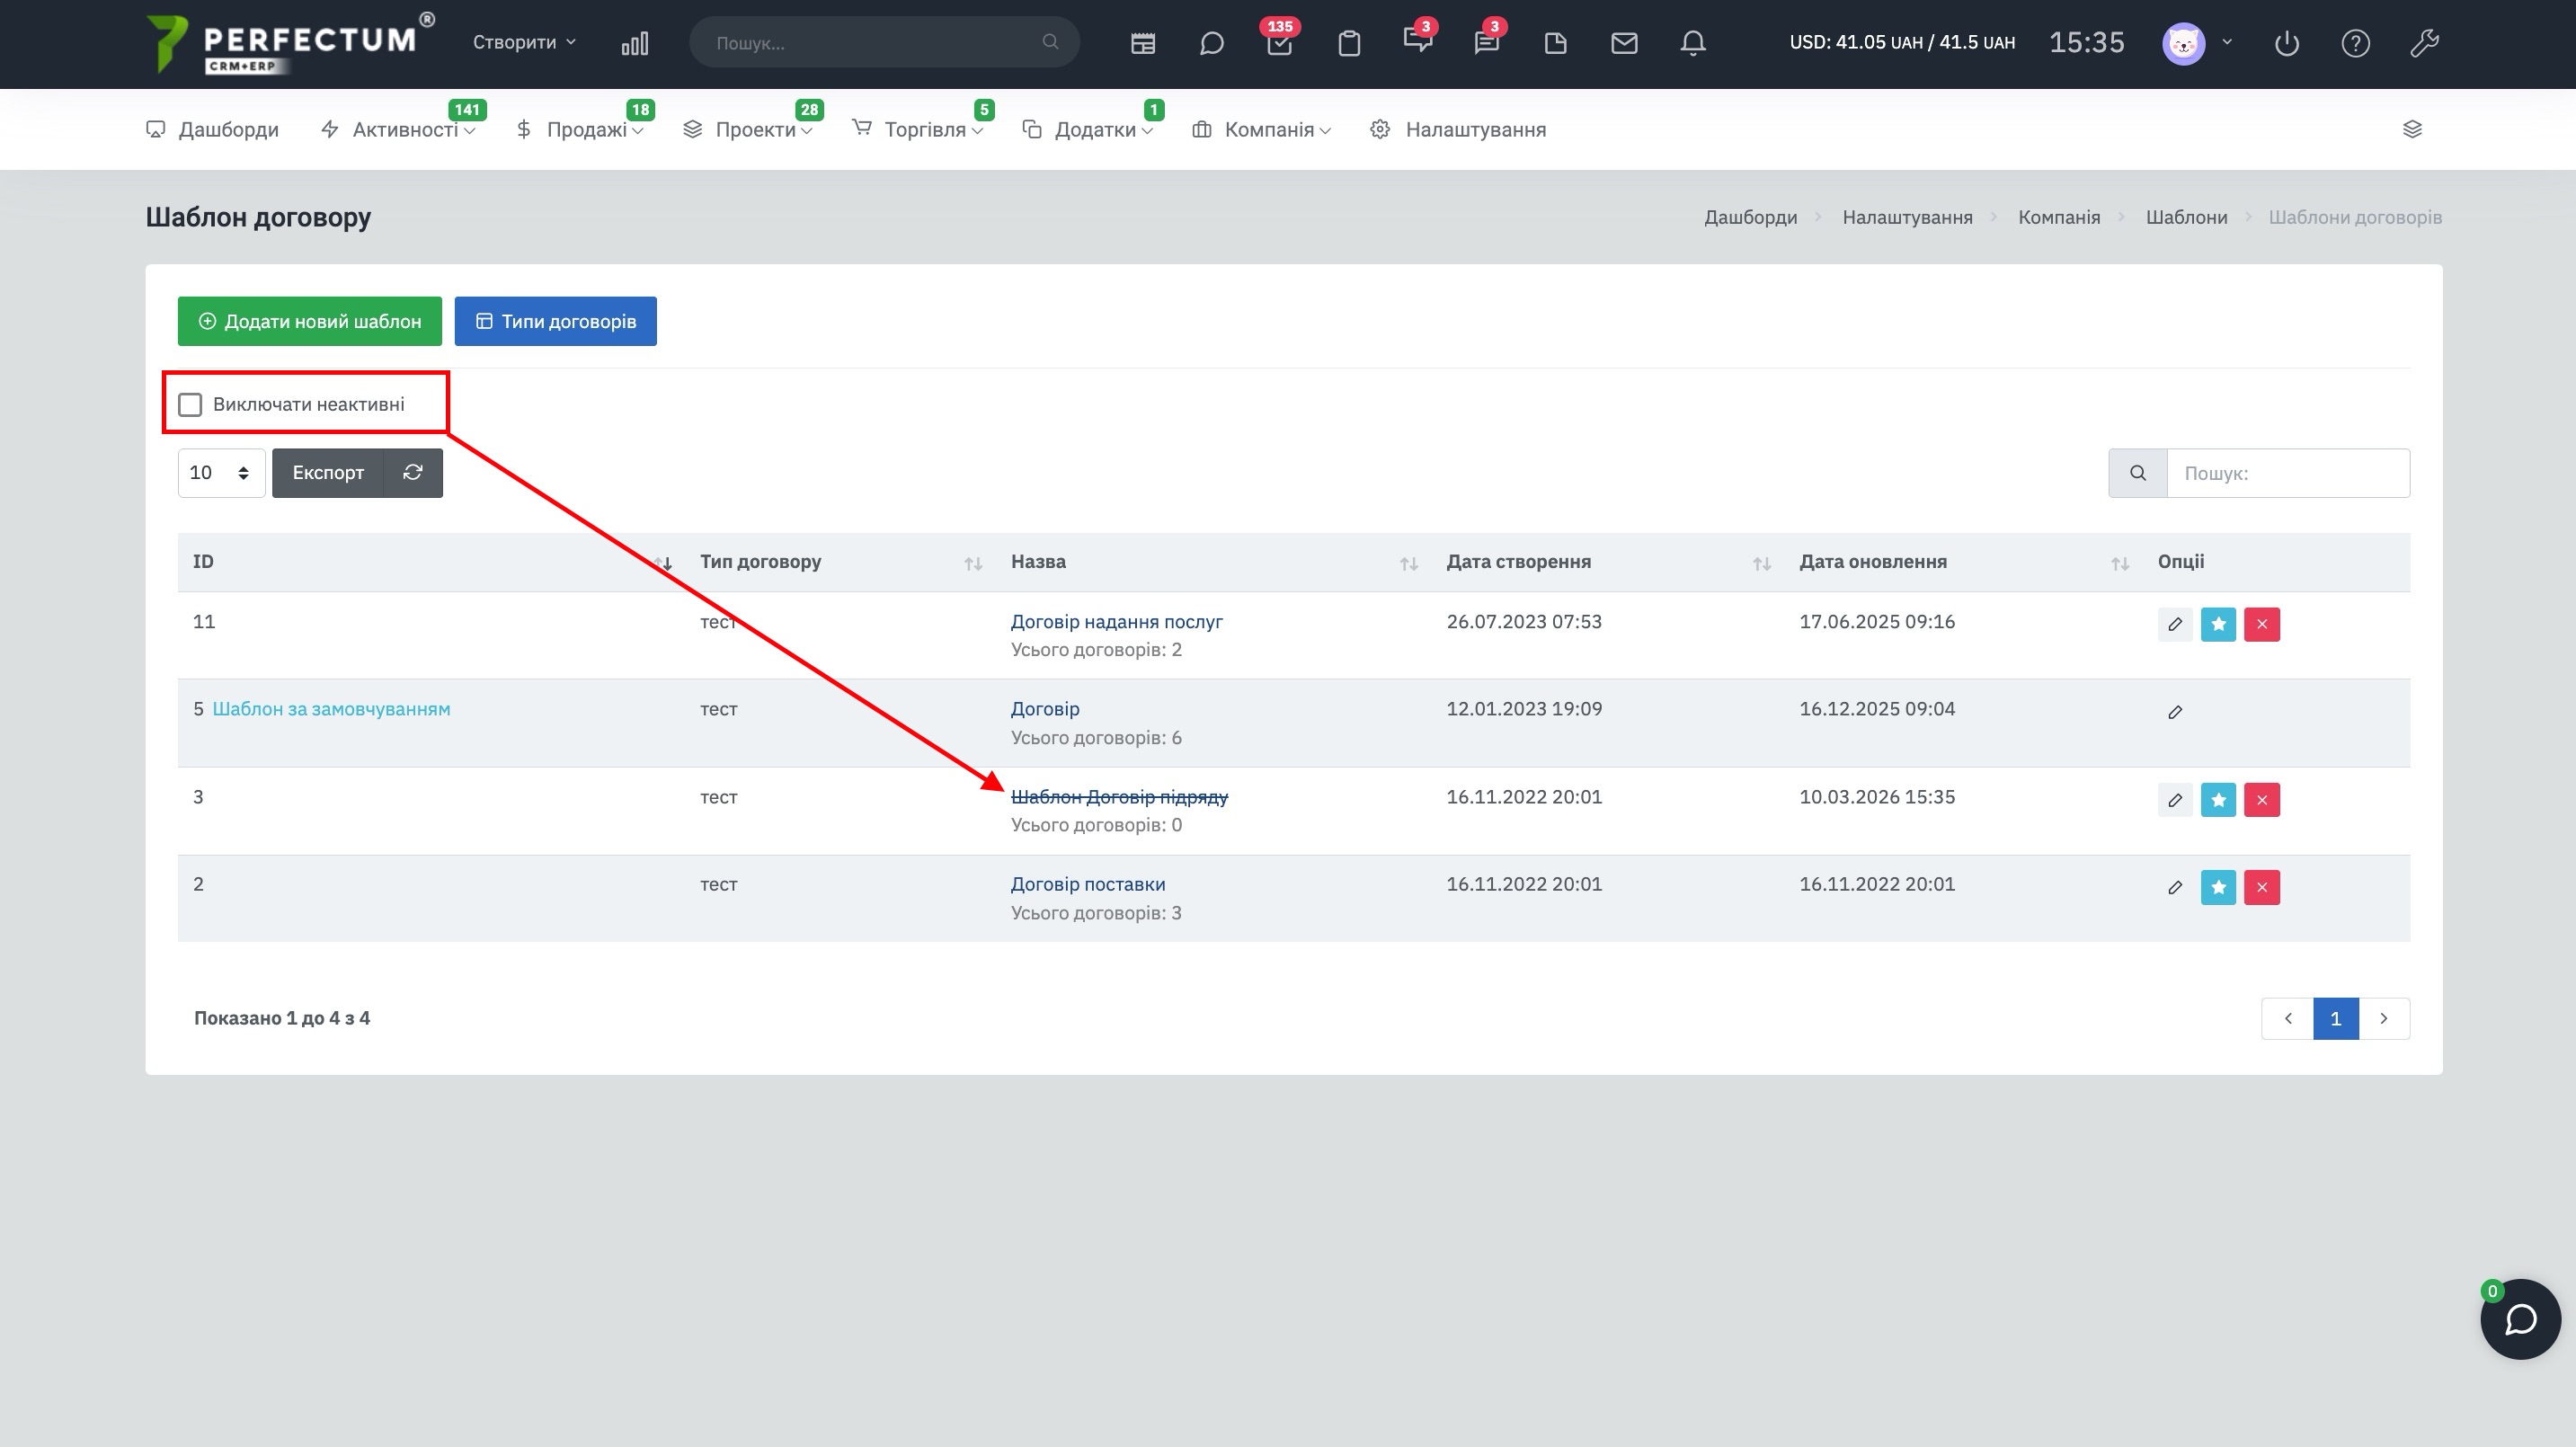Open tasks icon with 135 badge
2576x1447 pixels.
(x=1279, y=43)
